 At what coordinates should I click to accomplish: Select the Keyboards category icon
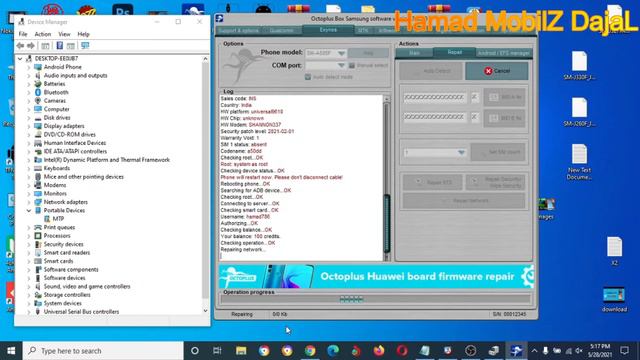click(38, 168)
